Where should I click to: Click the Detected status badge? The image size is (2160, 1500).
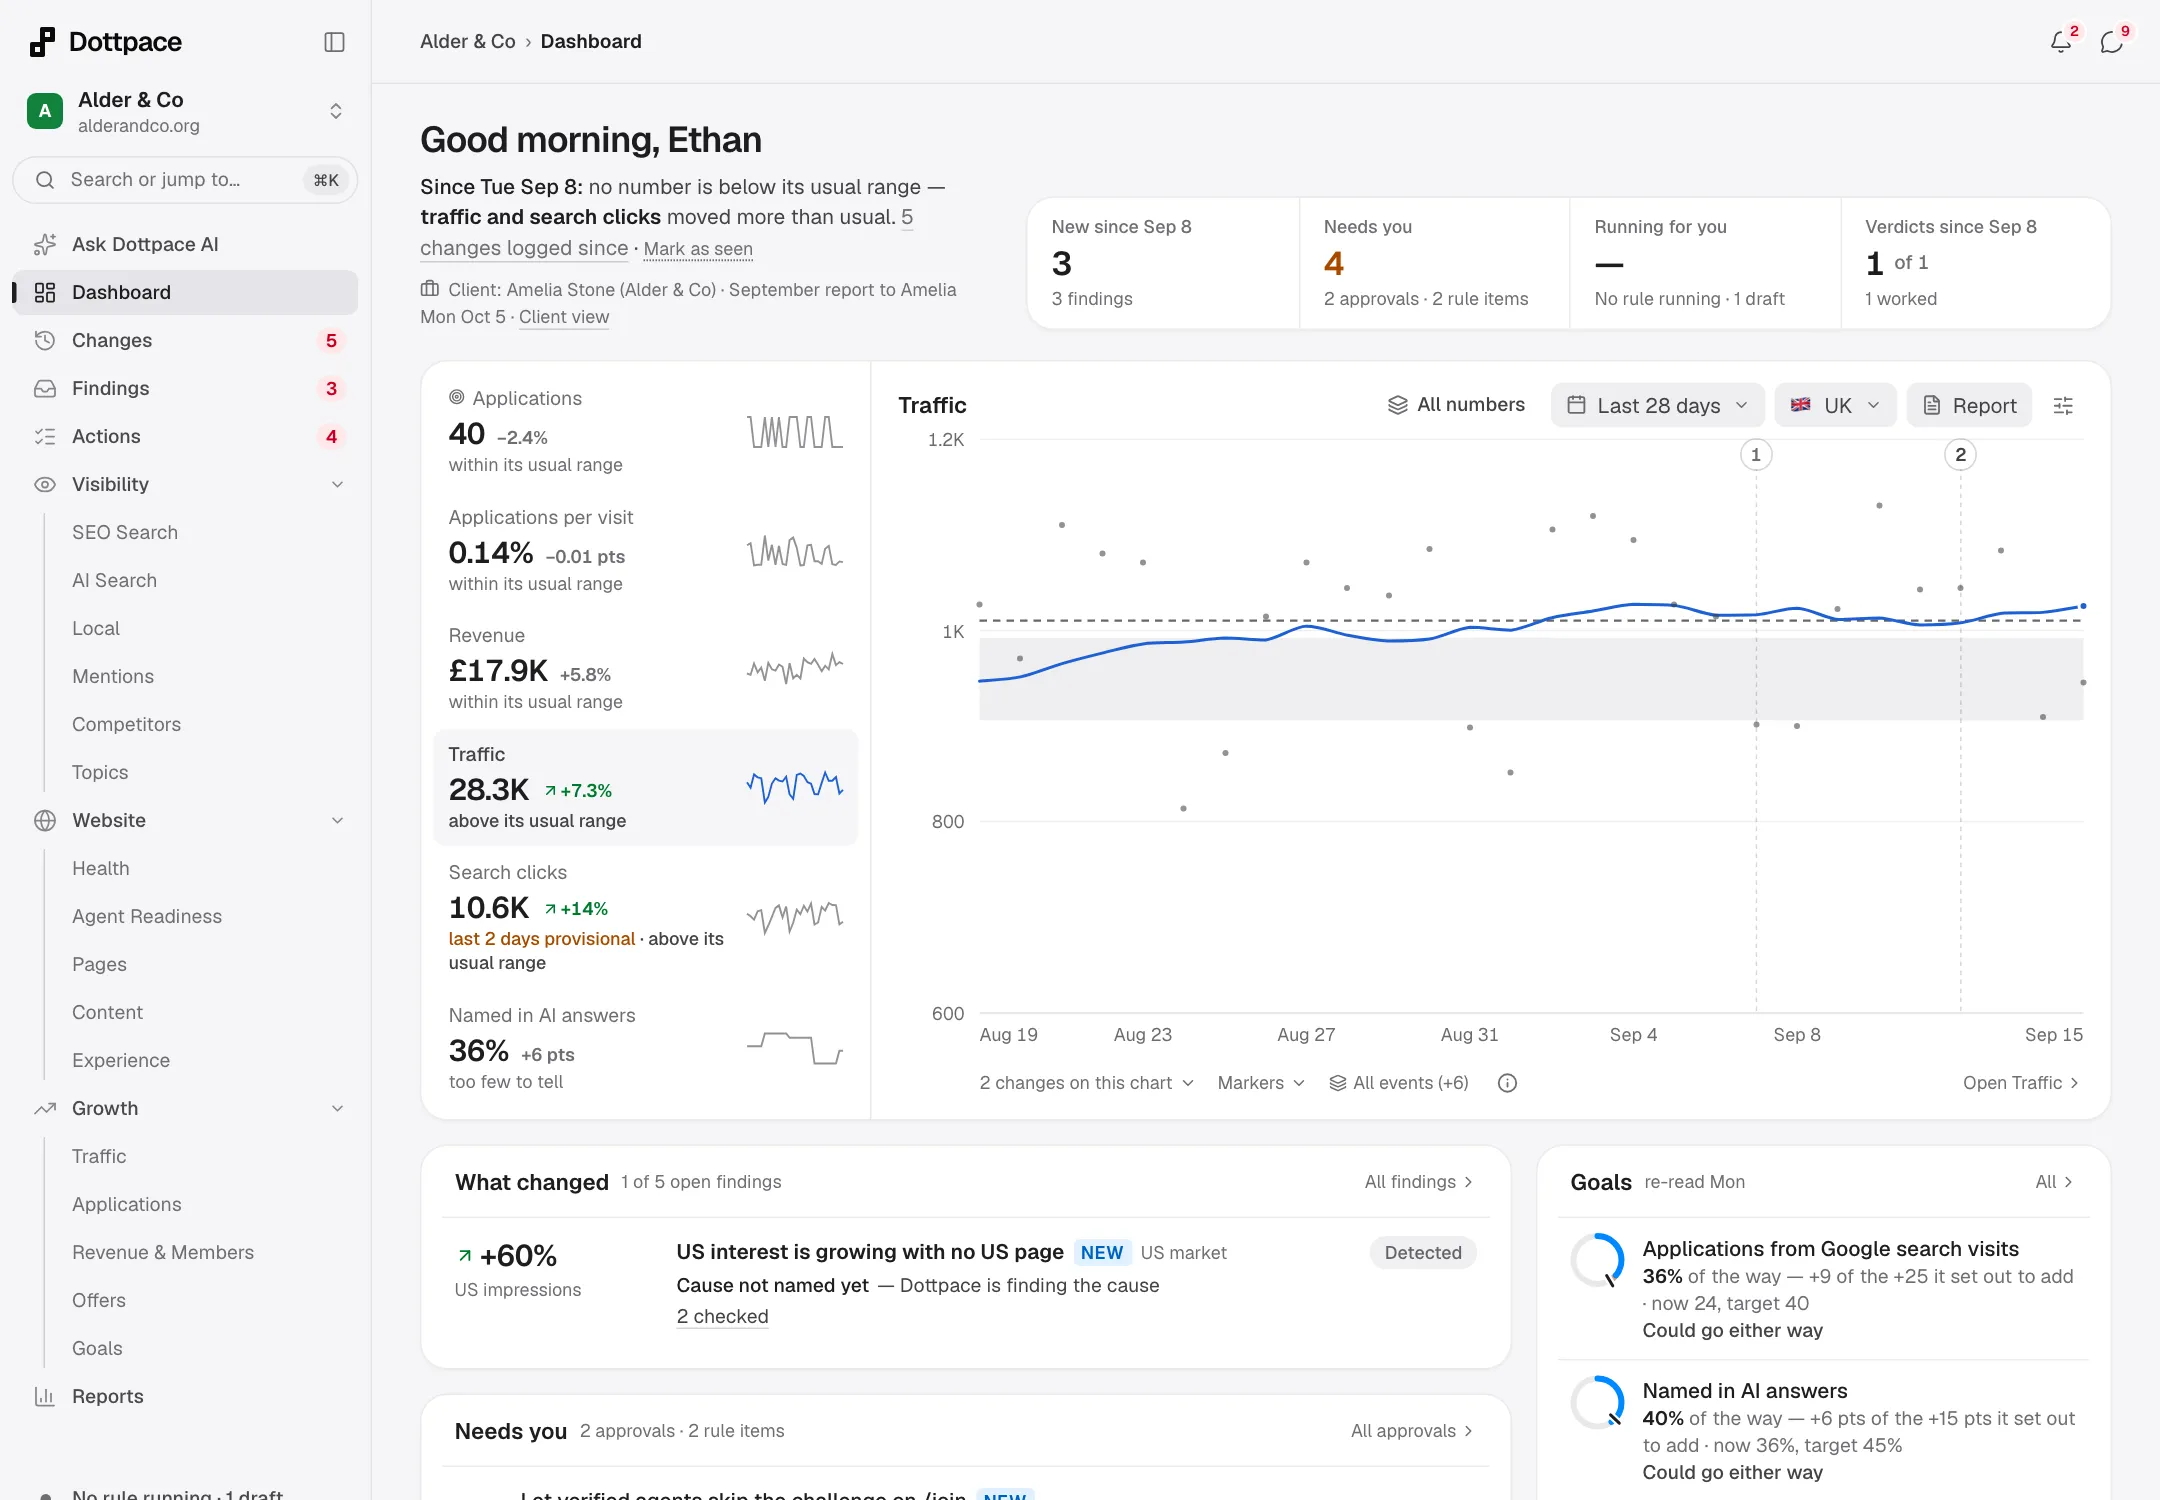1423,1253
